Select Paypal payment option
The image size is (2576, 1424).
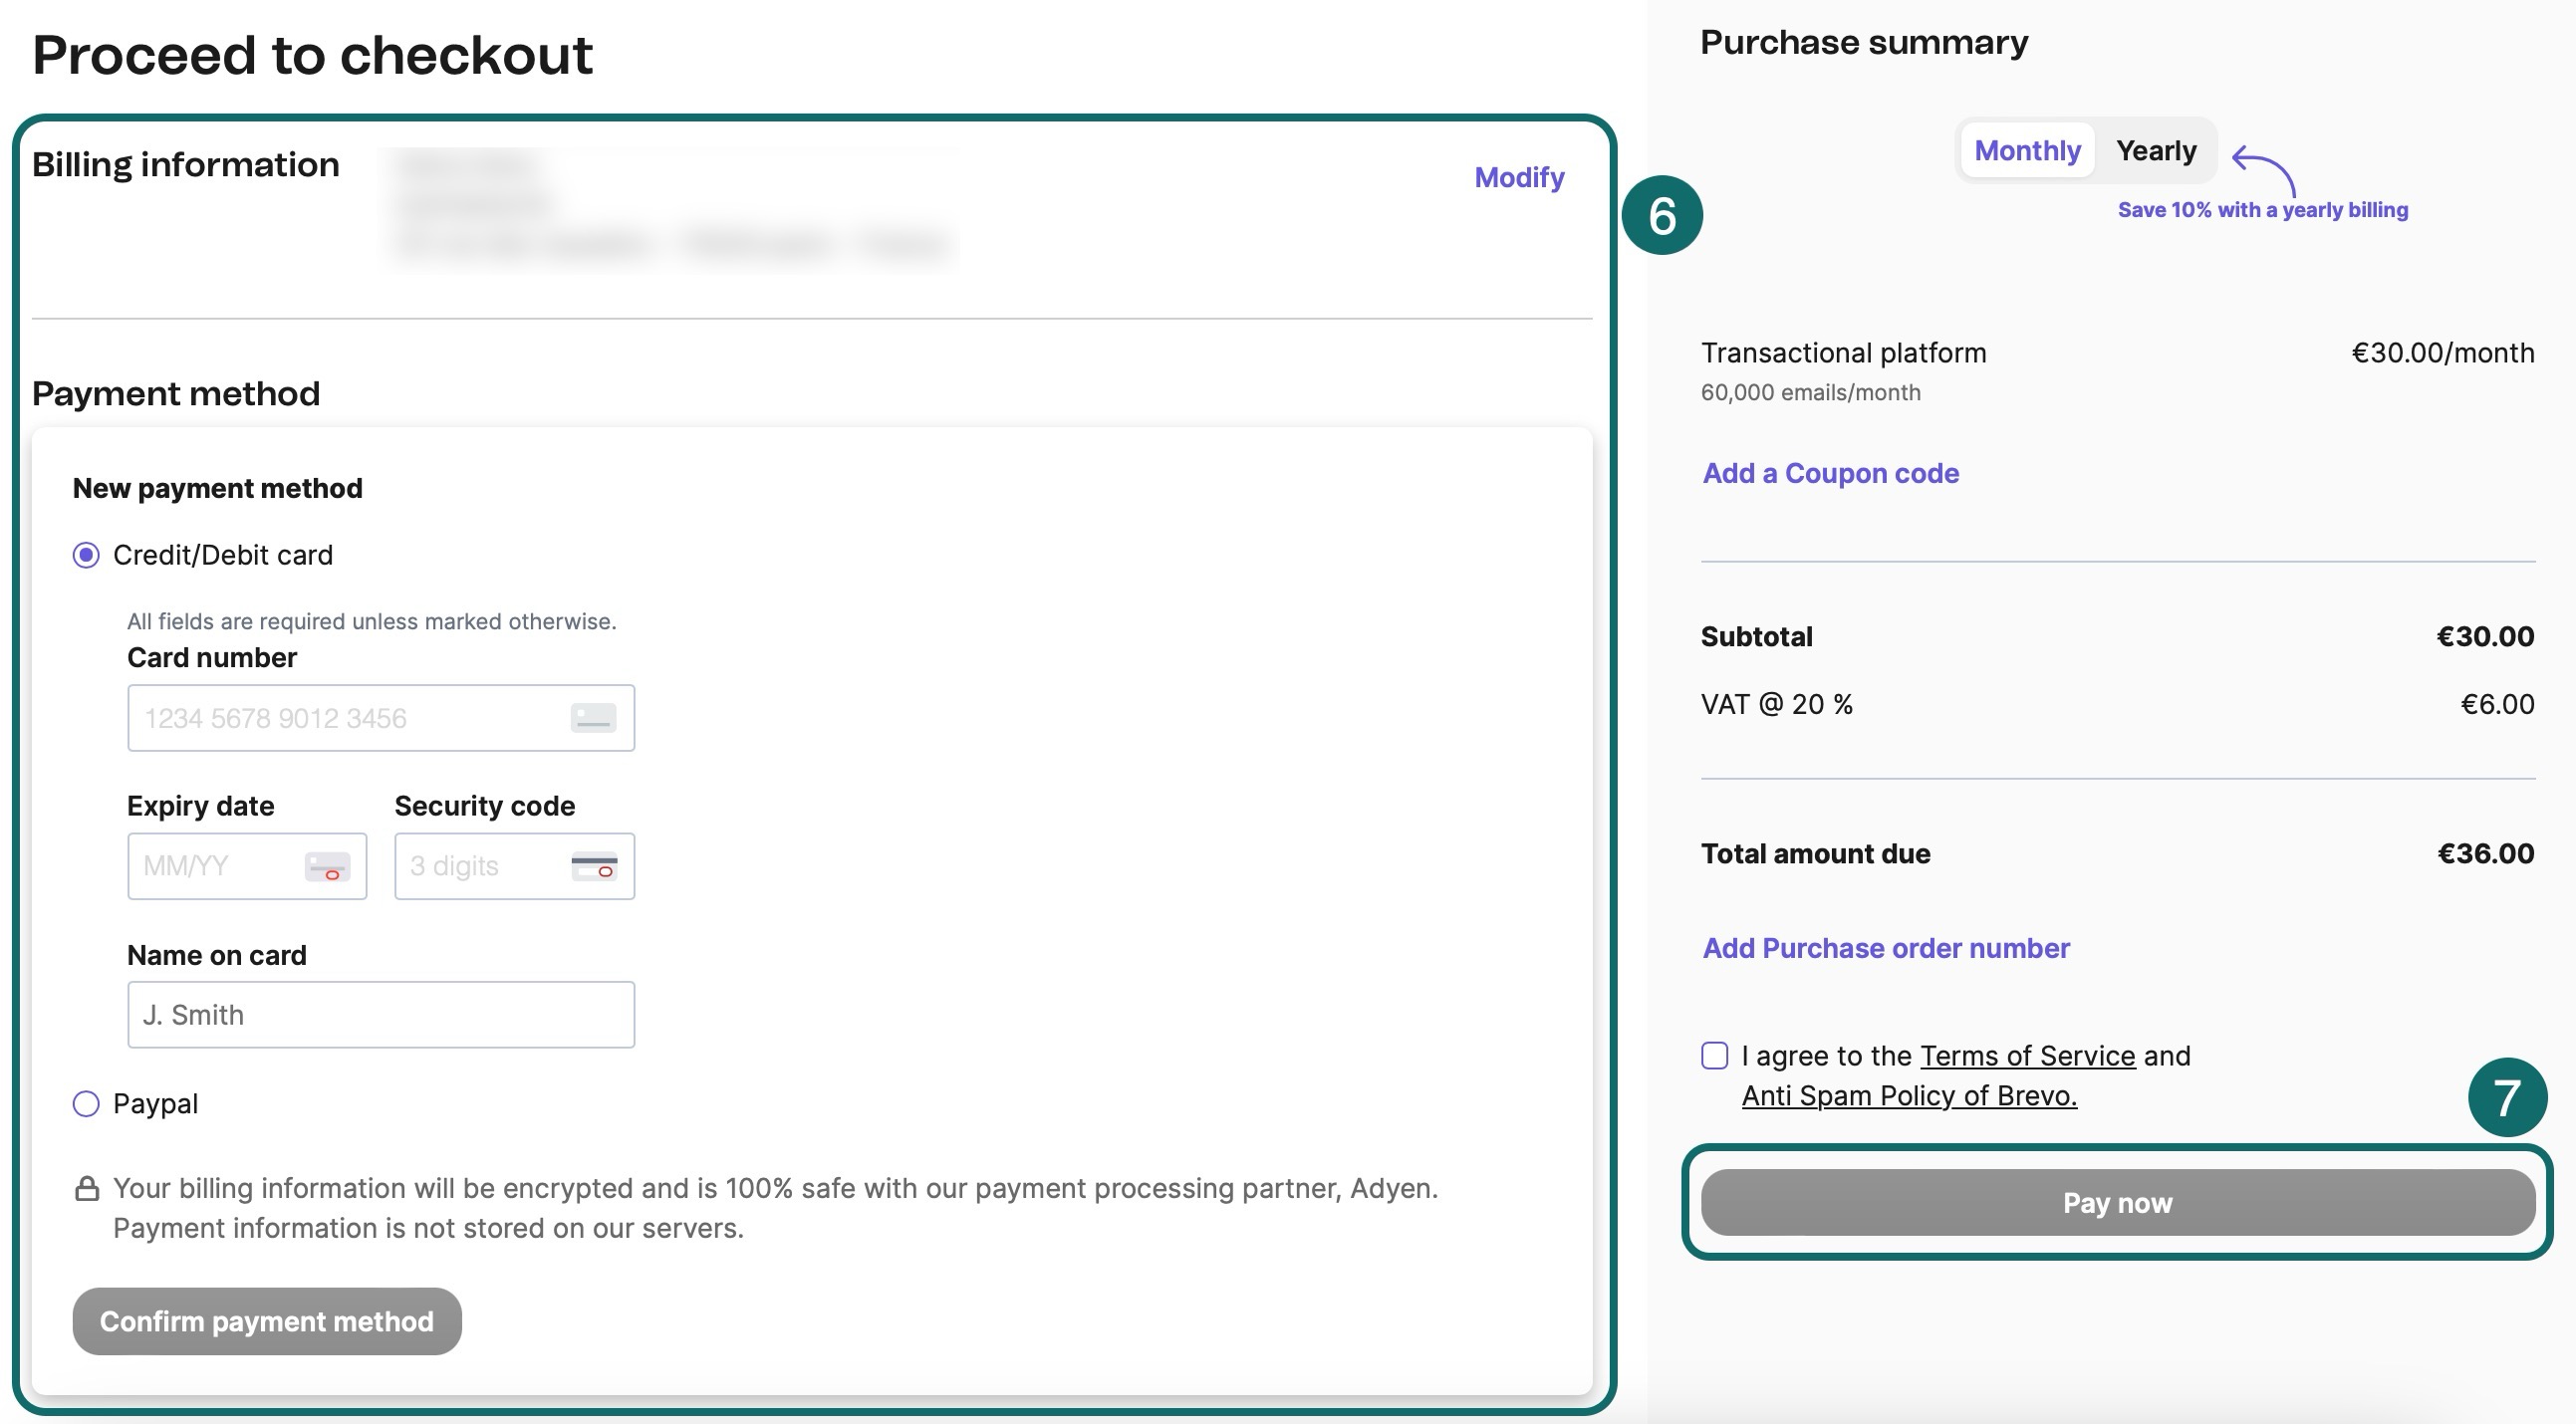[86, 1104]
